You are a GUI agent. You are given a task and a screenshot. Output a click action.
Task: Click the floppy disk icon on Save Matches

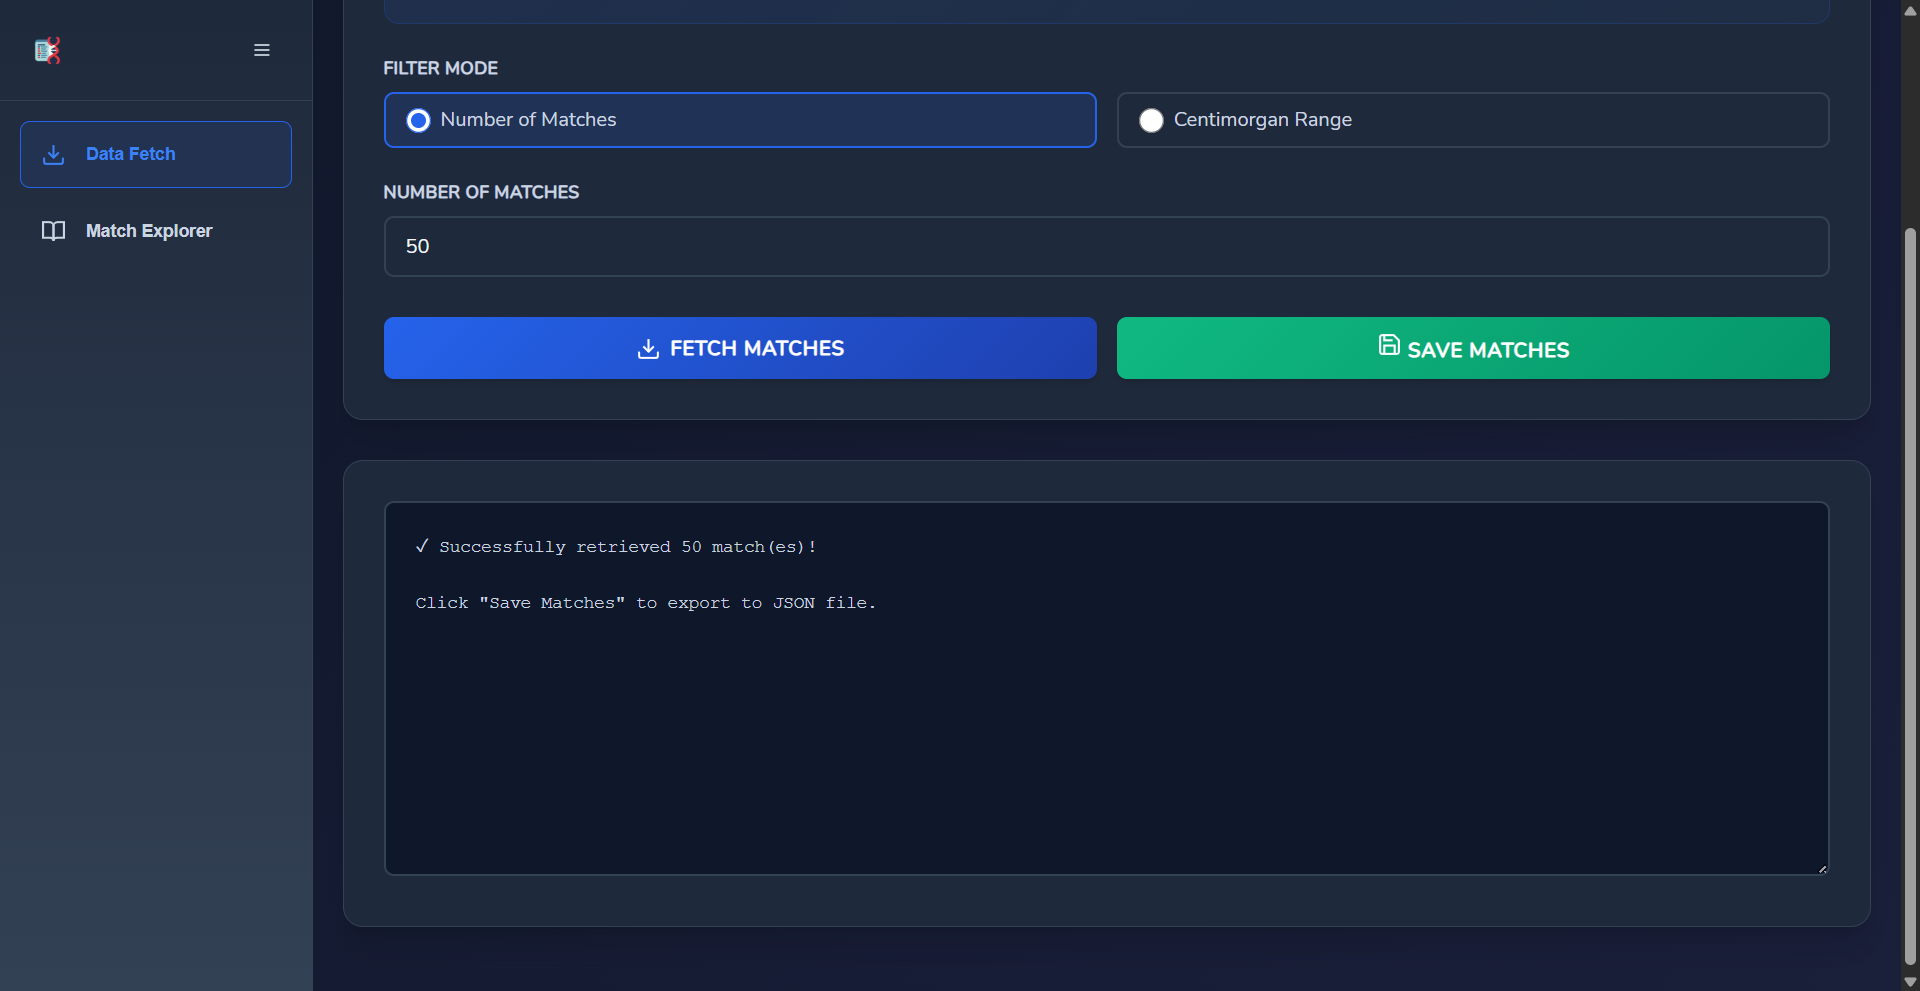pos(1389,345)
